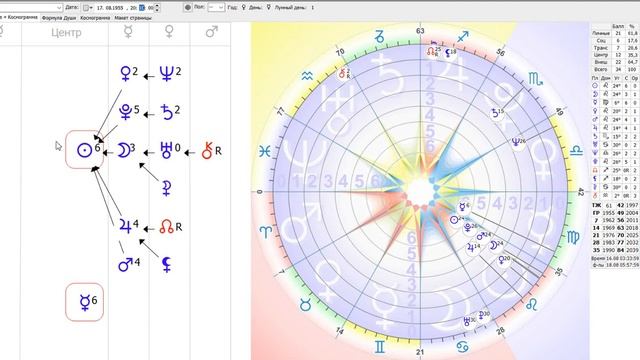This screenshot has height=360, width=640.
Task: Select the Mars glyph marked 4 in the formula
Action: pyautogui.click(x=125, y=264)
